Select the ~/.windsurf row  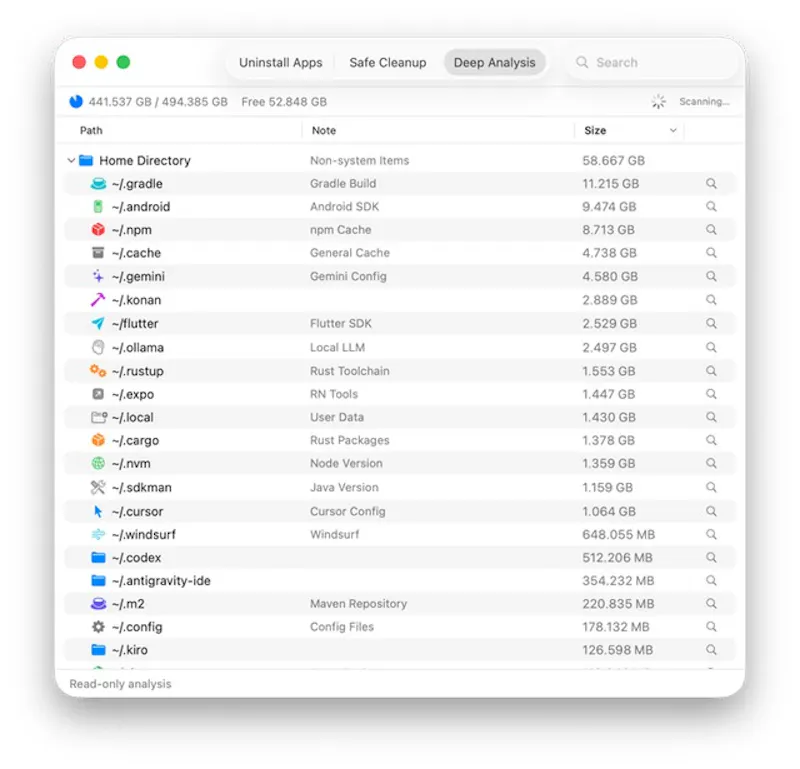pos(400,534)
